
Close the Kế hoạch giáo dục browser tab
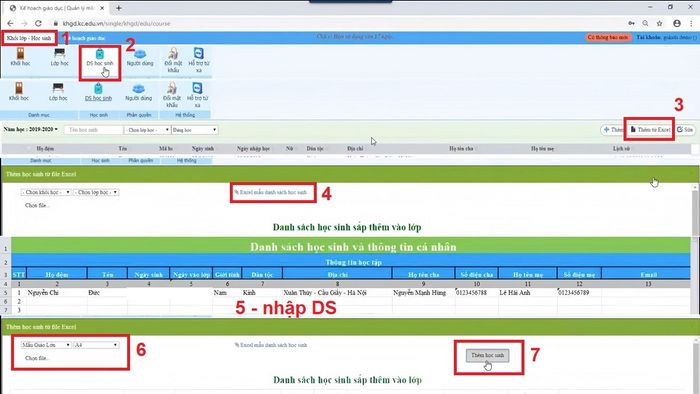click(102, 8)
